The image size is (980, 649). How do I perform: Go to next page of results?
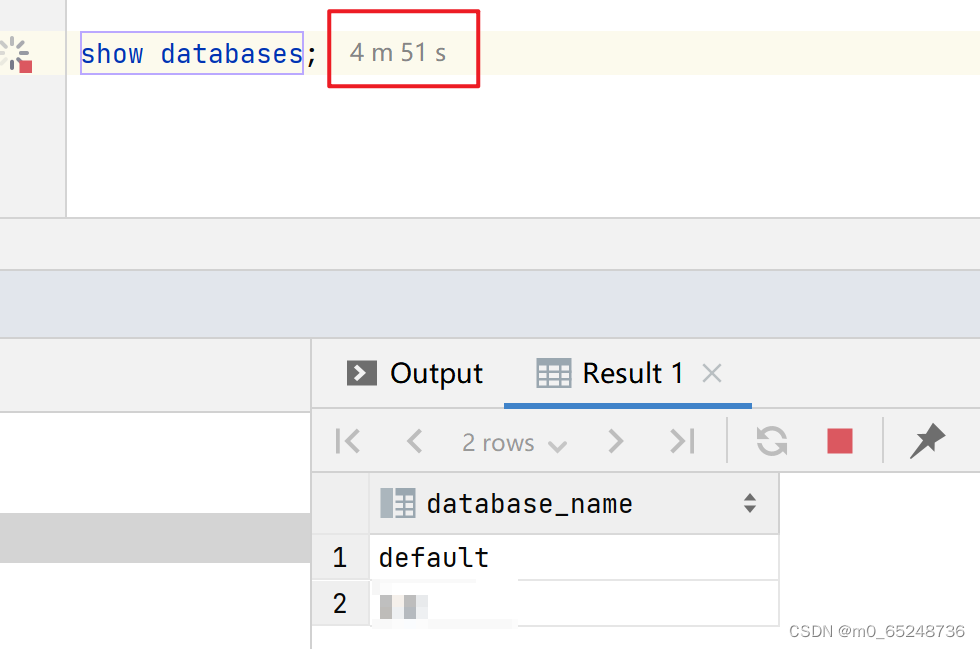616,441
